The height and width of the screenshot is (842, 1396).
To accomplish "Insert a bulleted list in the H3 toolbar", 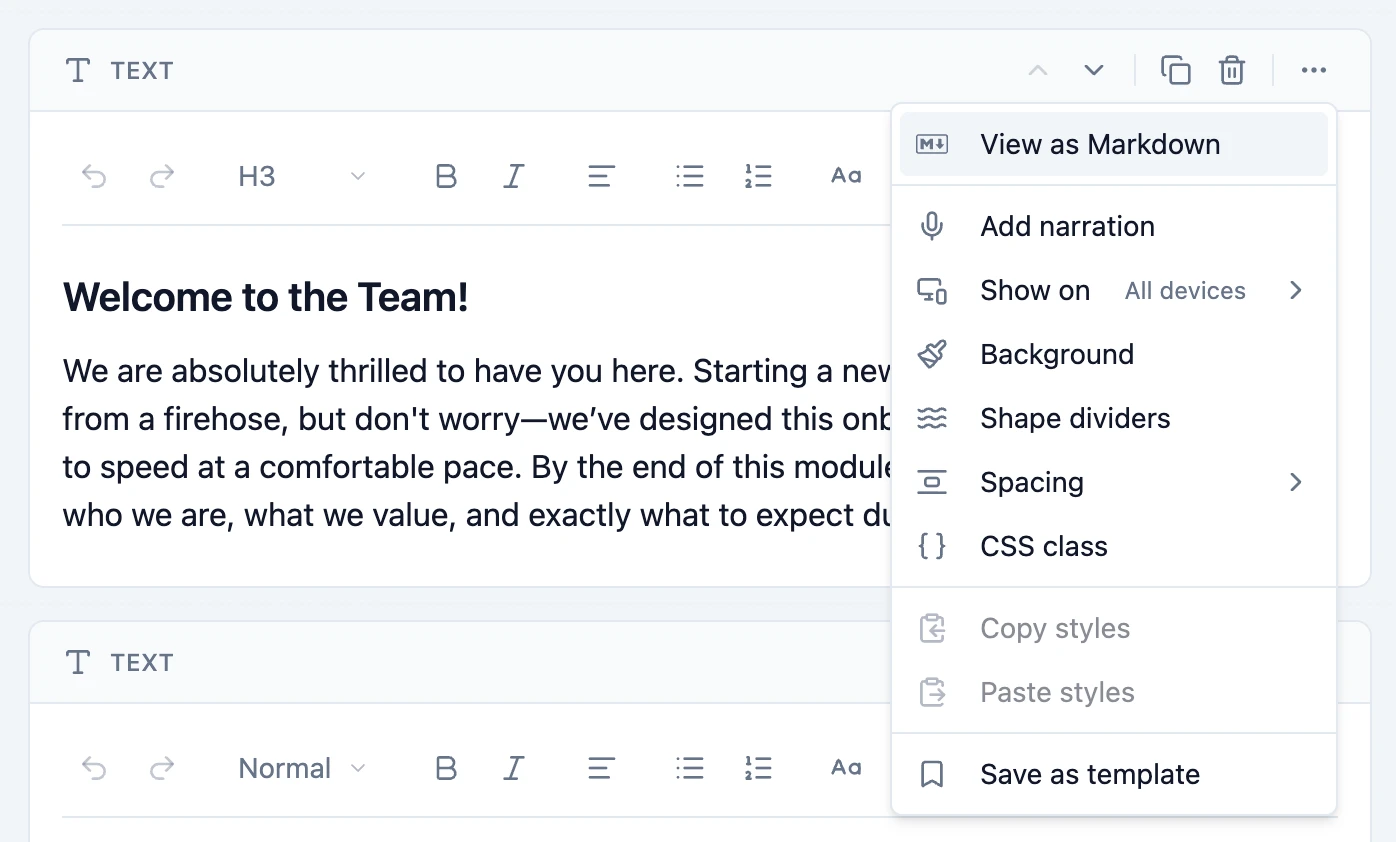I will 690,177.
